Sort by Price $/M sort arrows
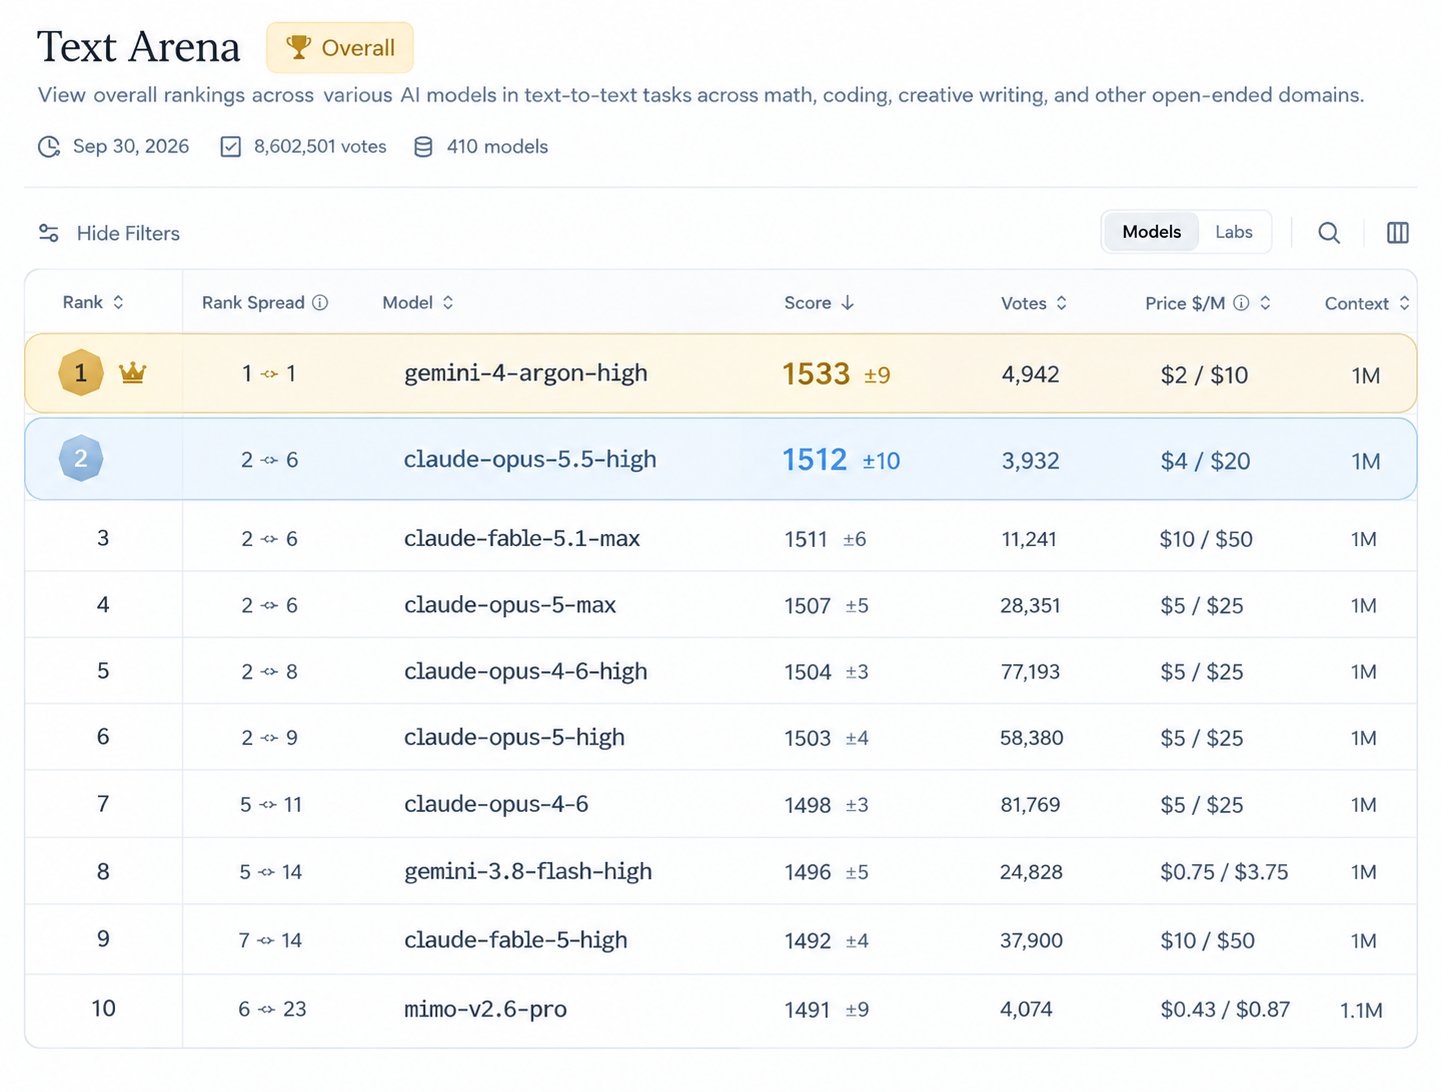 (x=1265, y=302)
